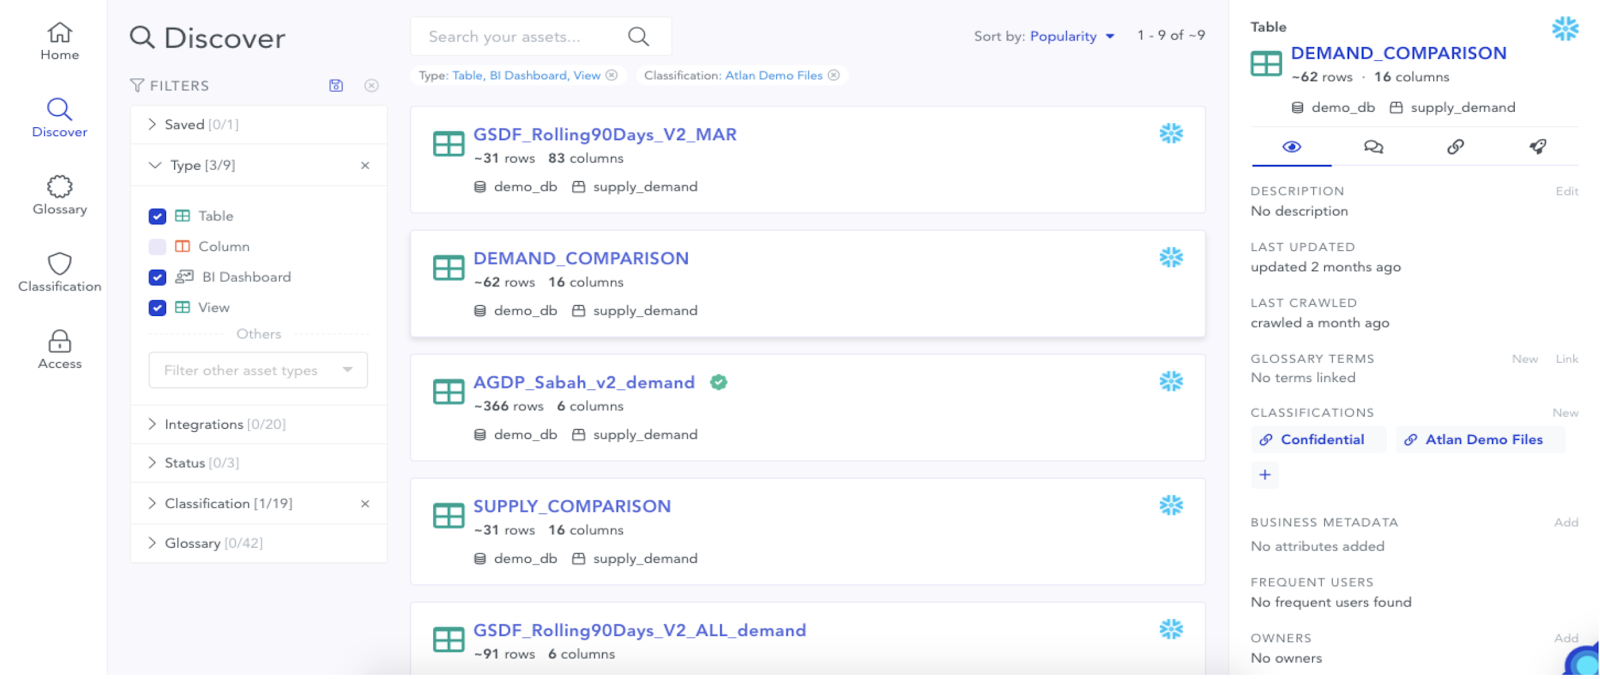Uncheck the View type checkbox

[x=157, y=308]
